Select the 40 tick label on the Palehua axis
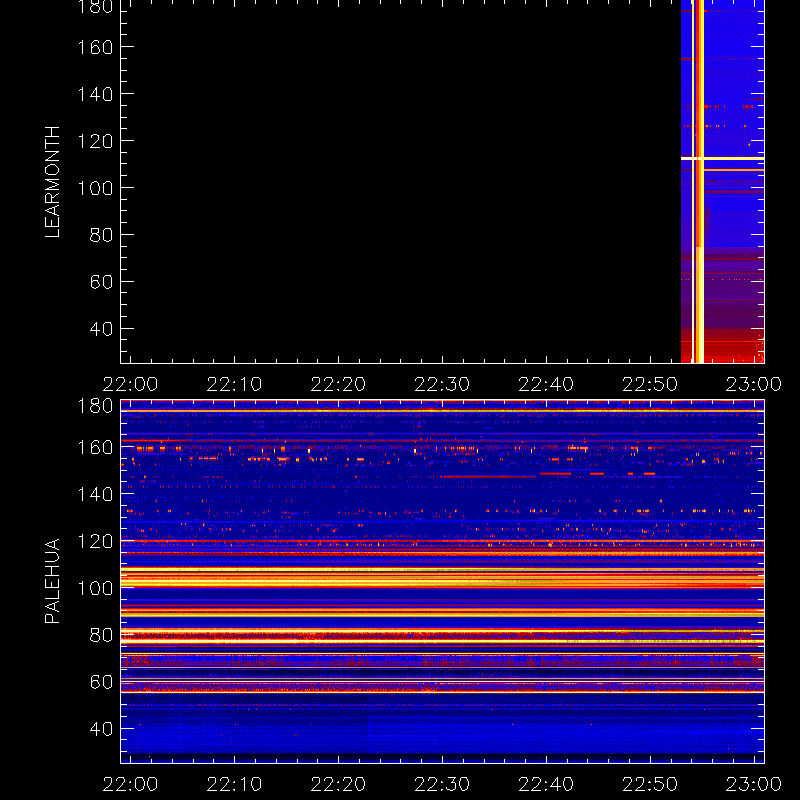The width and height of the screenshot is (800, 800). [101, 729]
